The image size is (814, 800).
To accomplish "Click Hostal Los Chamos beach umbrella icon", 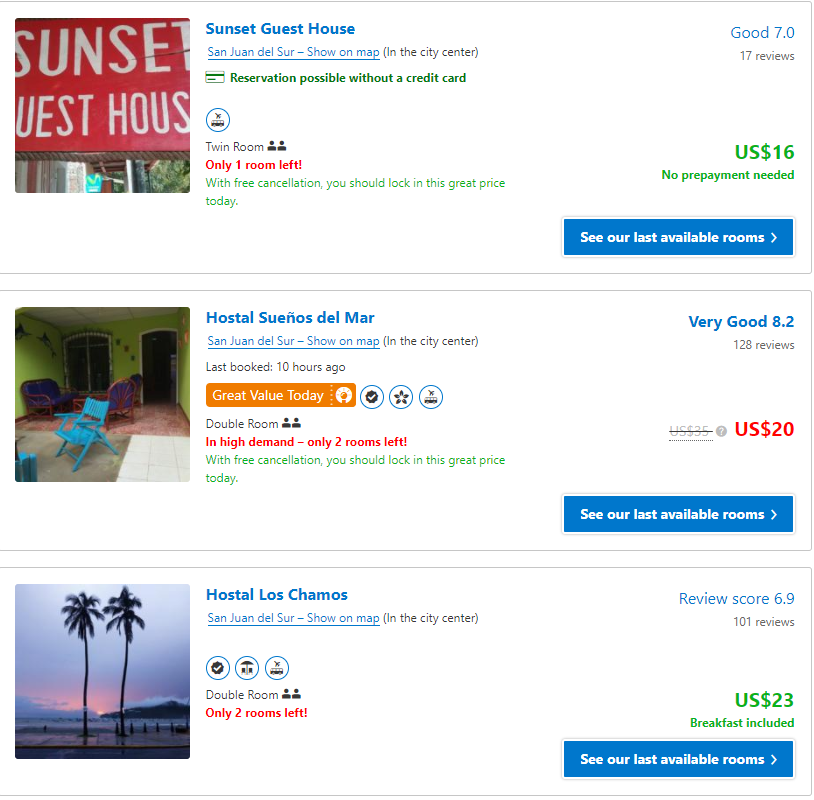I will pyautogui.click(x=247, y=667).
